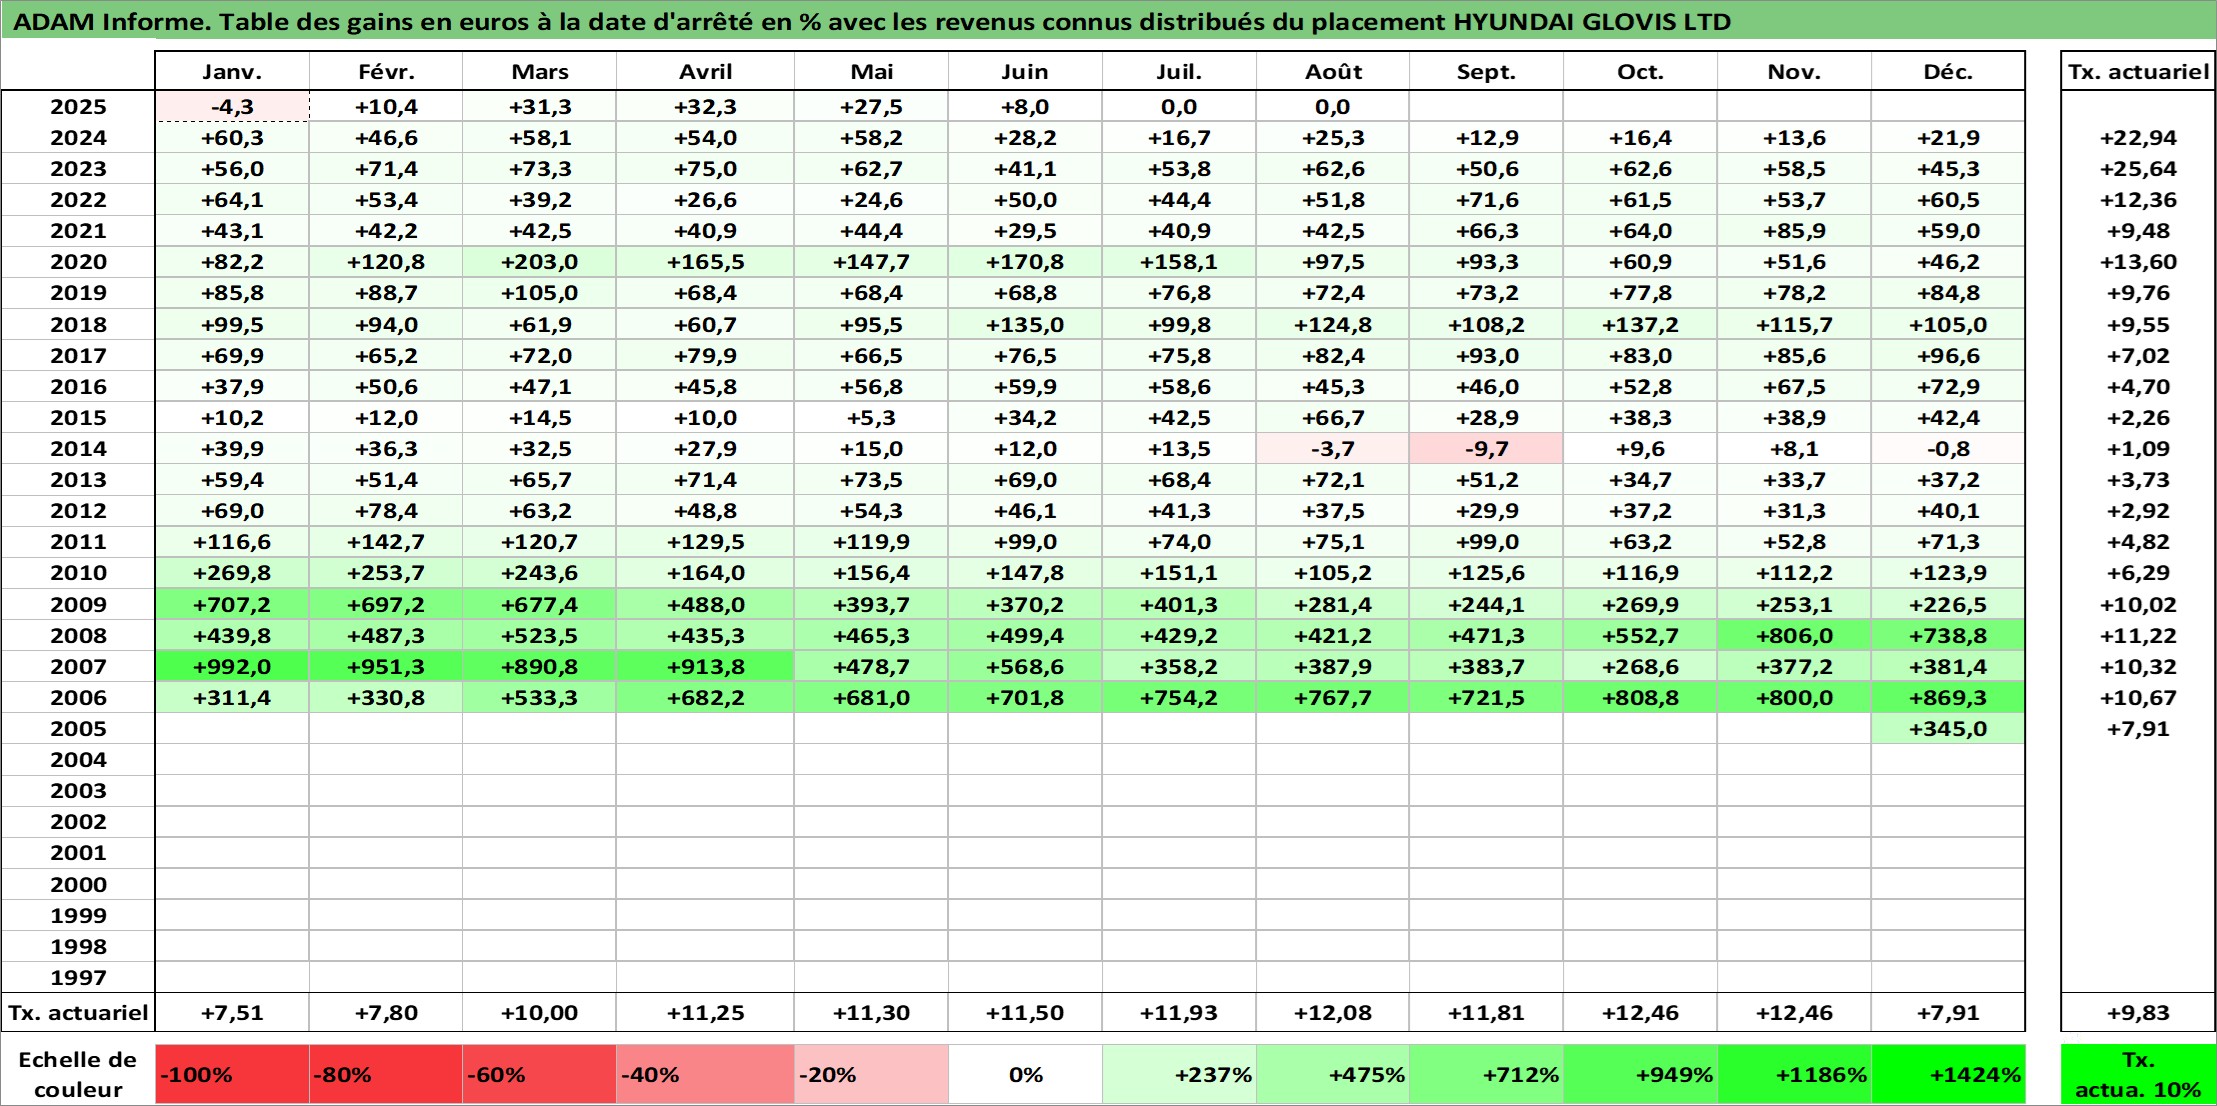The width and height of the screenshot is (2217, 1106).
Task: Click the +1424% bright green swatch
Action: [x=1948, y=1075]
